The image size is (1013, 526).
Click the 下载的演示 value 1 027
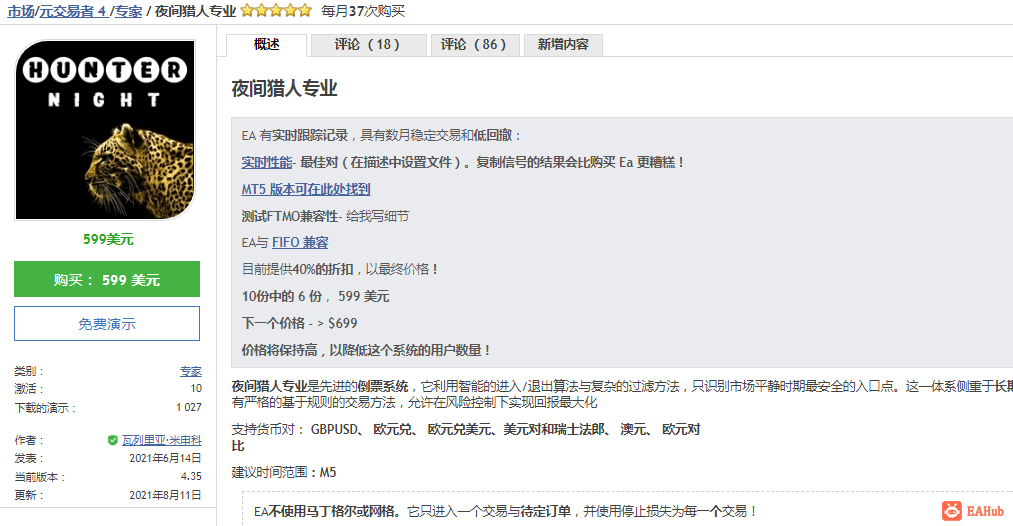(189, 407)
